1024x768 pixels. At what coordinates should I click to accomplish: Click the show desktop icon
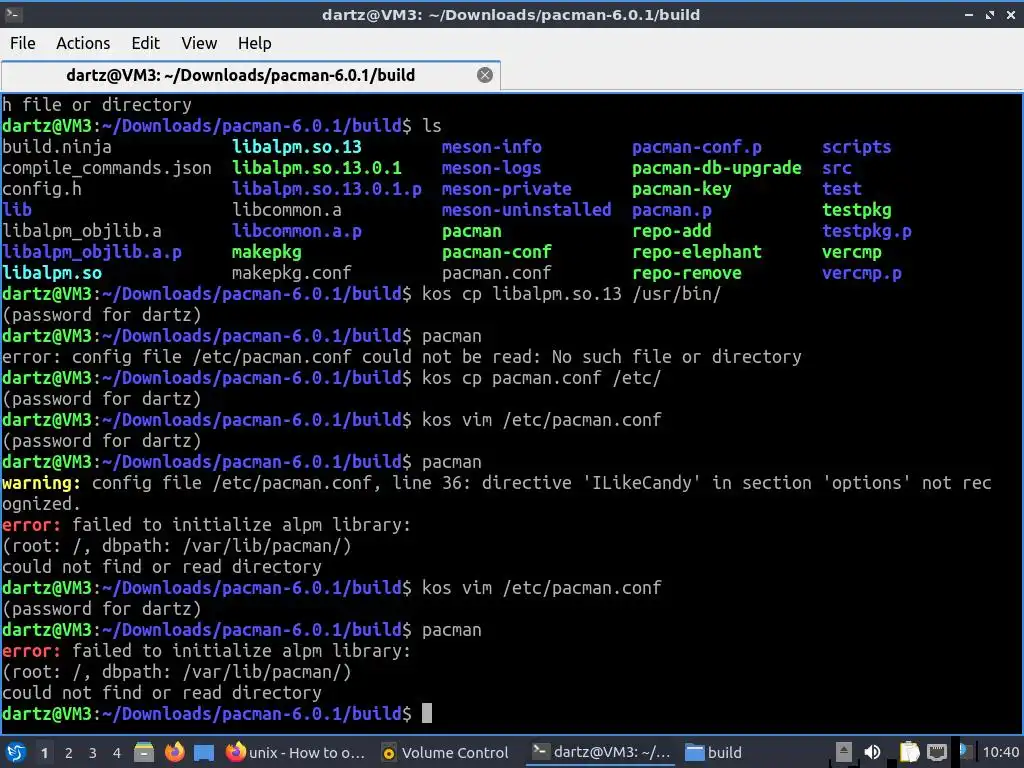tap(204, 752)
